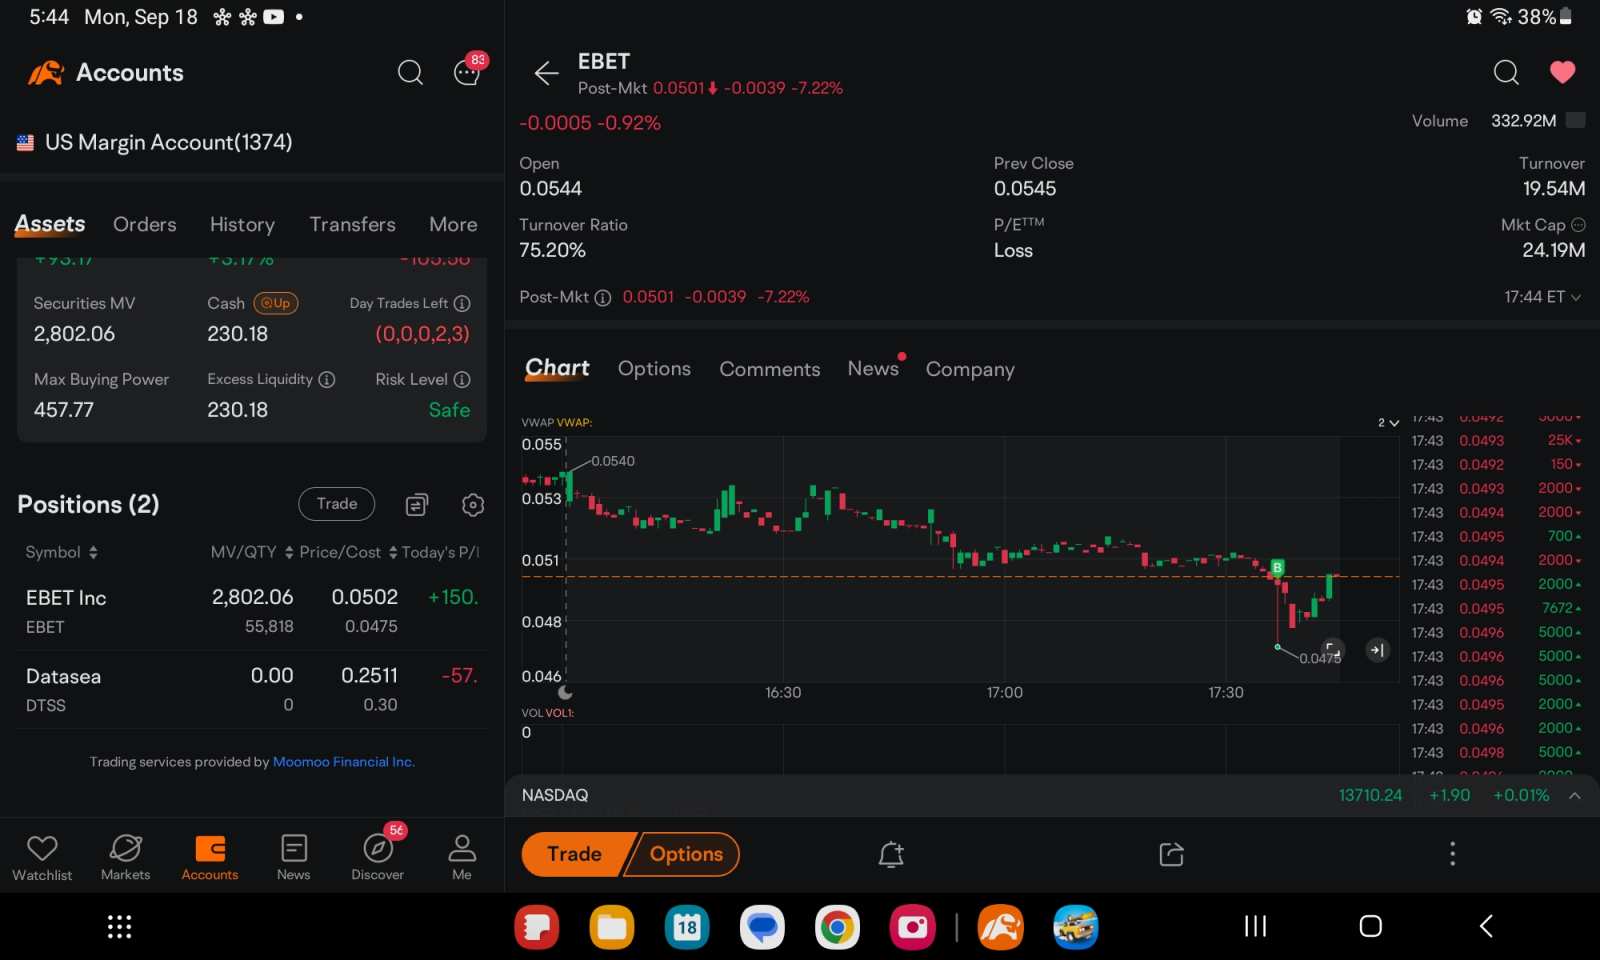This screenshot has width=1600, height=960.
Task: Select 0.0498 trade tick row
Action: pos(1496,752)
